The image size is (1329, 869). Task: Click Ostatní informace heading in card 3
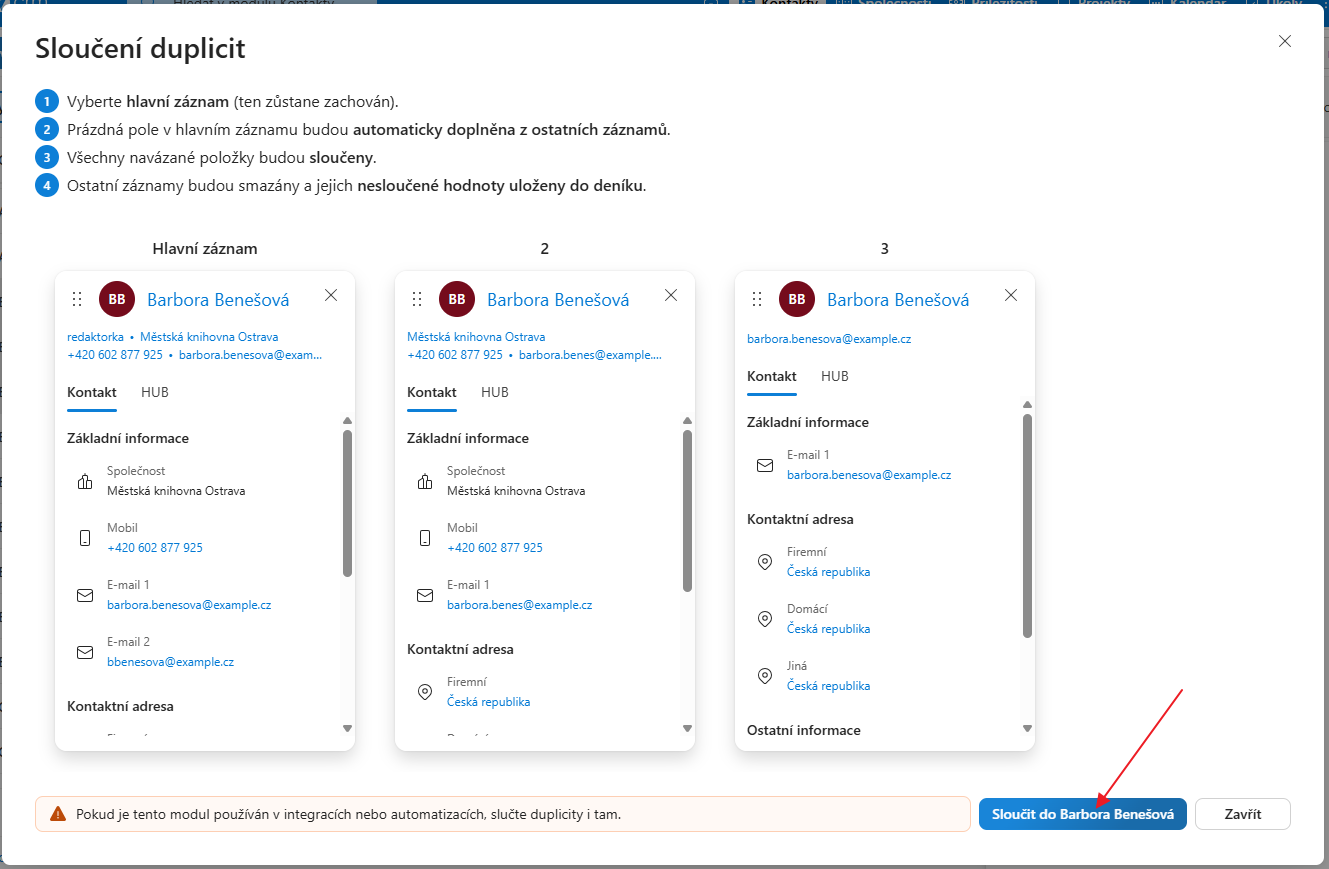[x=804, y=730]
